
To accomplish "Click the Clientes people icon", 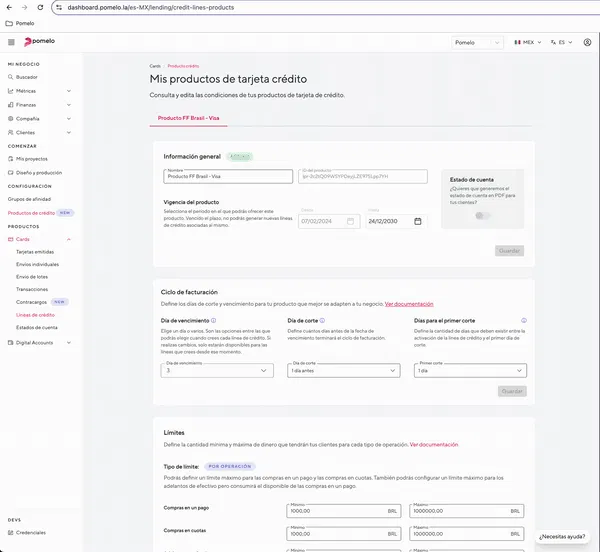I will 11,132.
